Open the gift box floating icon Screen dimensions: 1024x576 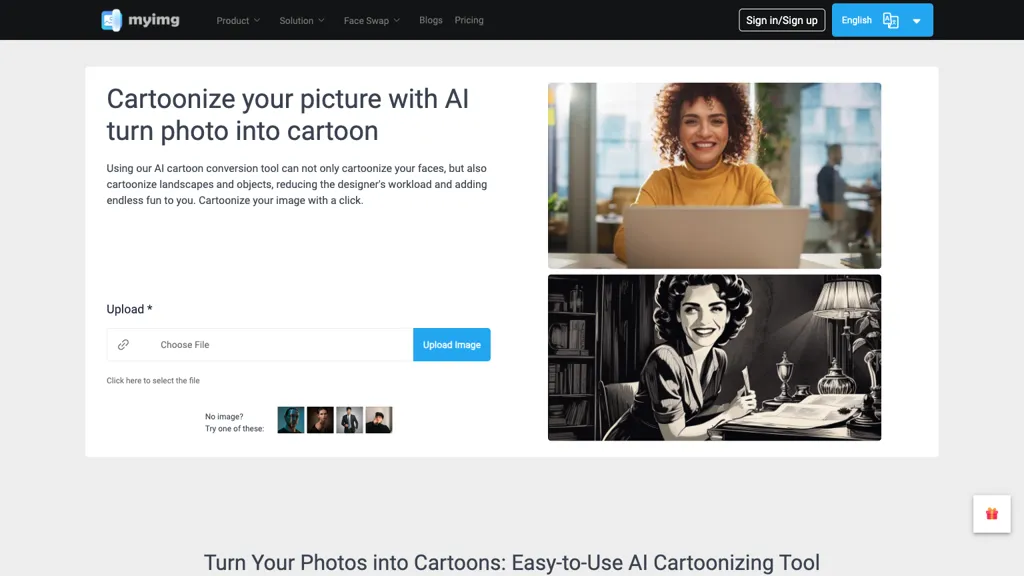tap(991, 514)
